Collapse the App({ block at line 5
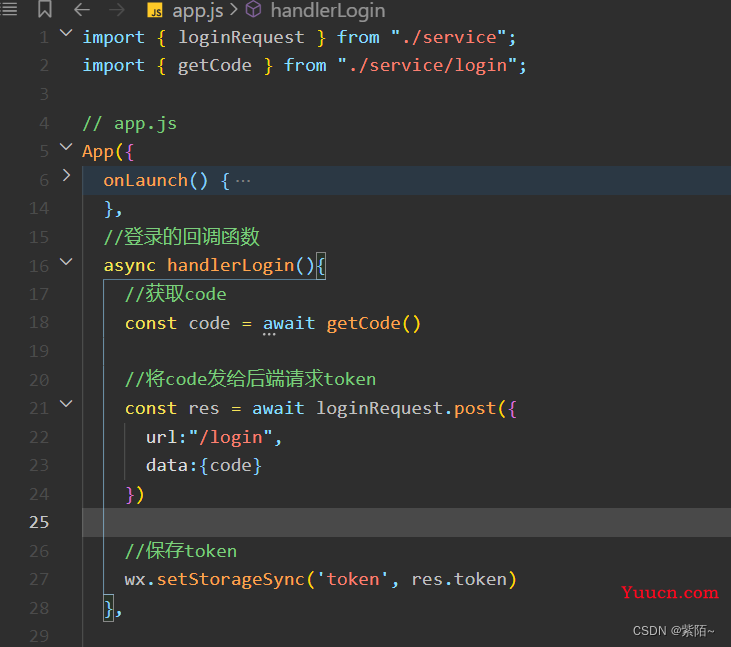This screenshot has width=731, height=647. pyautogui.click(x=66, y=147)
